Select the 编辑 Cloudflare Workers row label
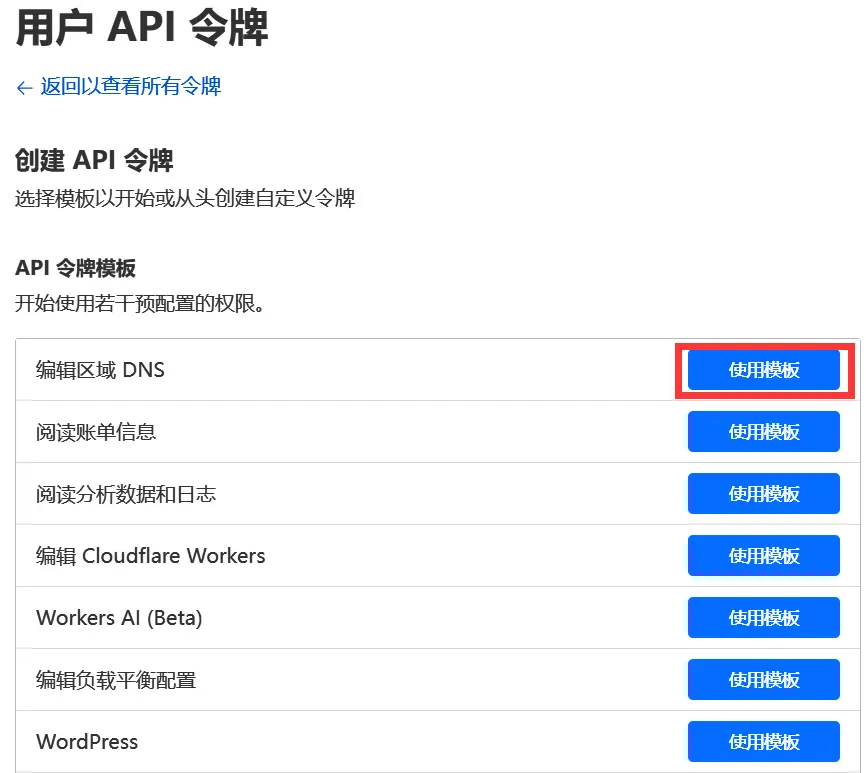The width and height of the screenshot is (866, 773). [x=150, y=555]
